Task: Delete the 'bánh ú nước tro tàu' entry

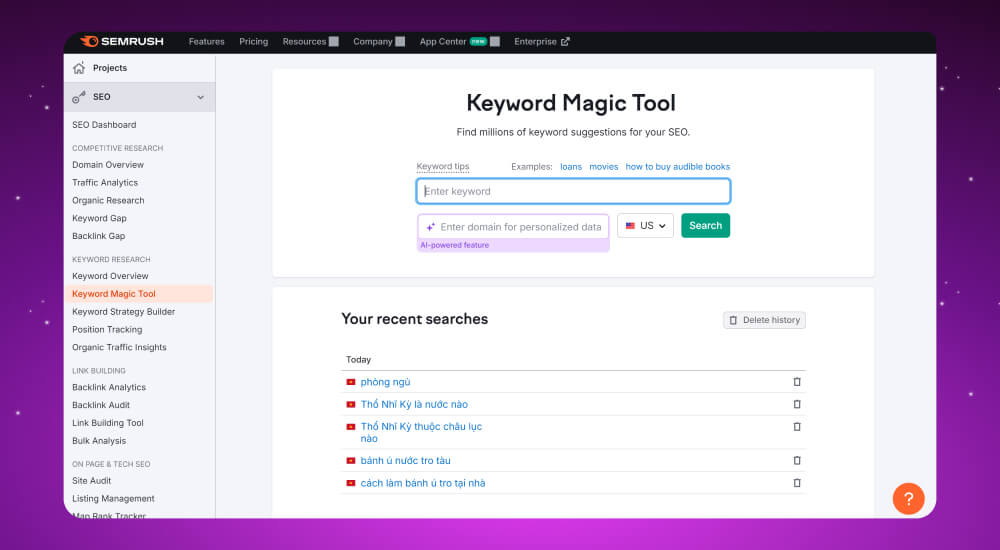Action: pos(797,460)
